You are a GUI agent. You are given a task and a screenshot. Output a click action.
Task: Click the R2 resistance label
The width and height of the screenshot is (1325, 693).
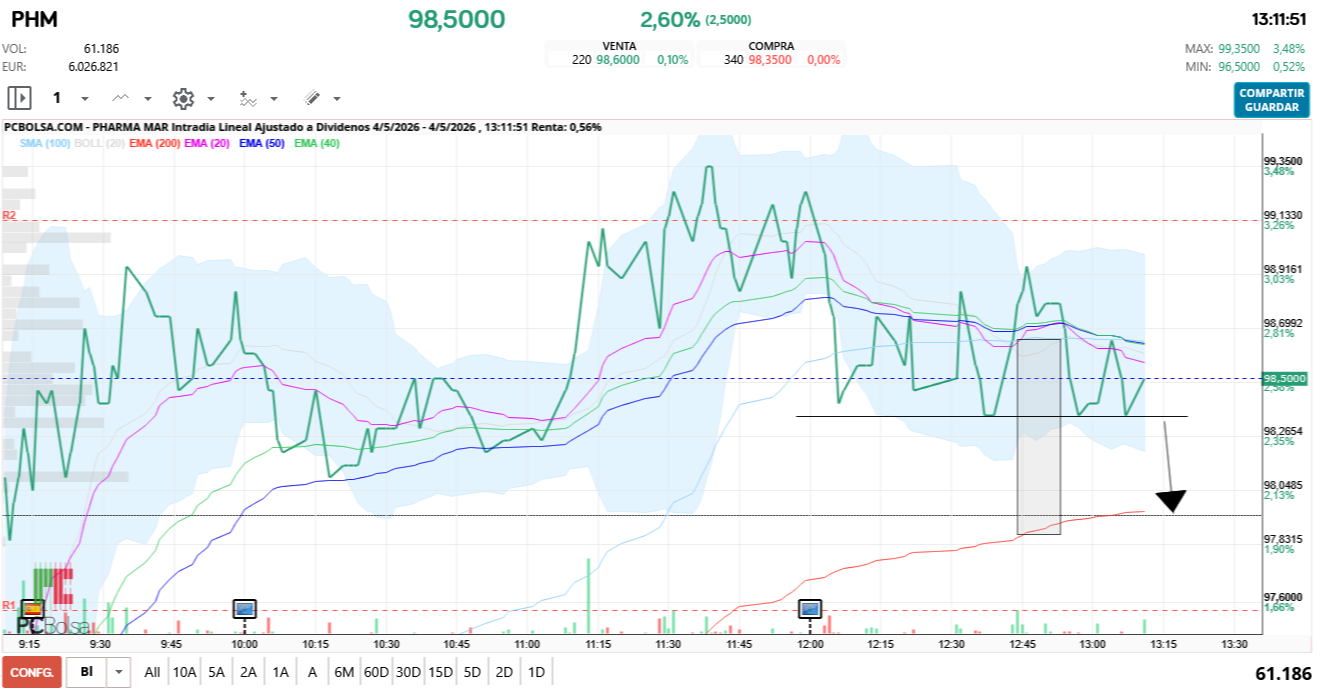point(9,215)
